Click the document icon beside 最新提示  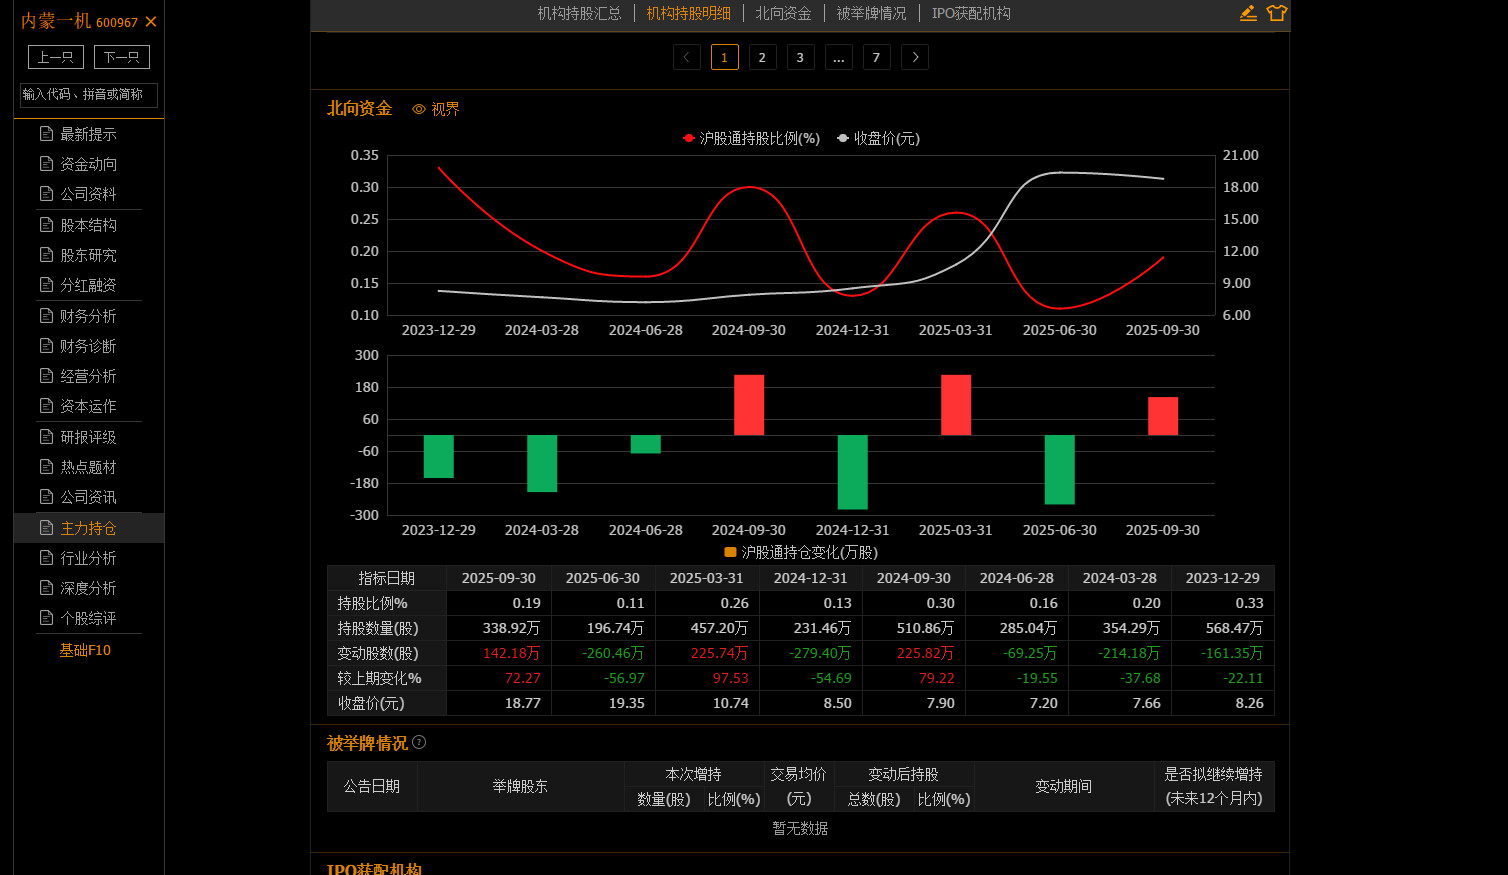[46, 133]
